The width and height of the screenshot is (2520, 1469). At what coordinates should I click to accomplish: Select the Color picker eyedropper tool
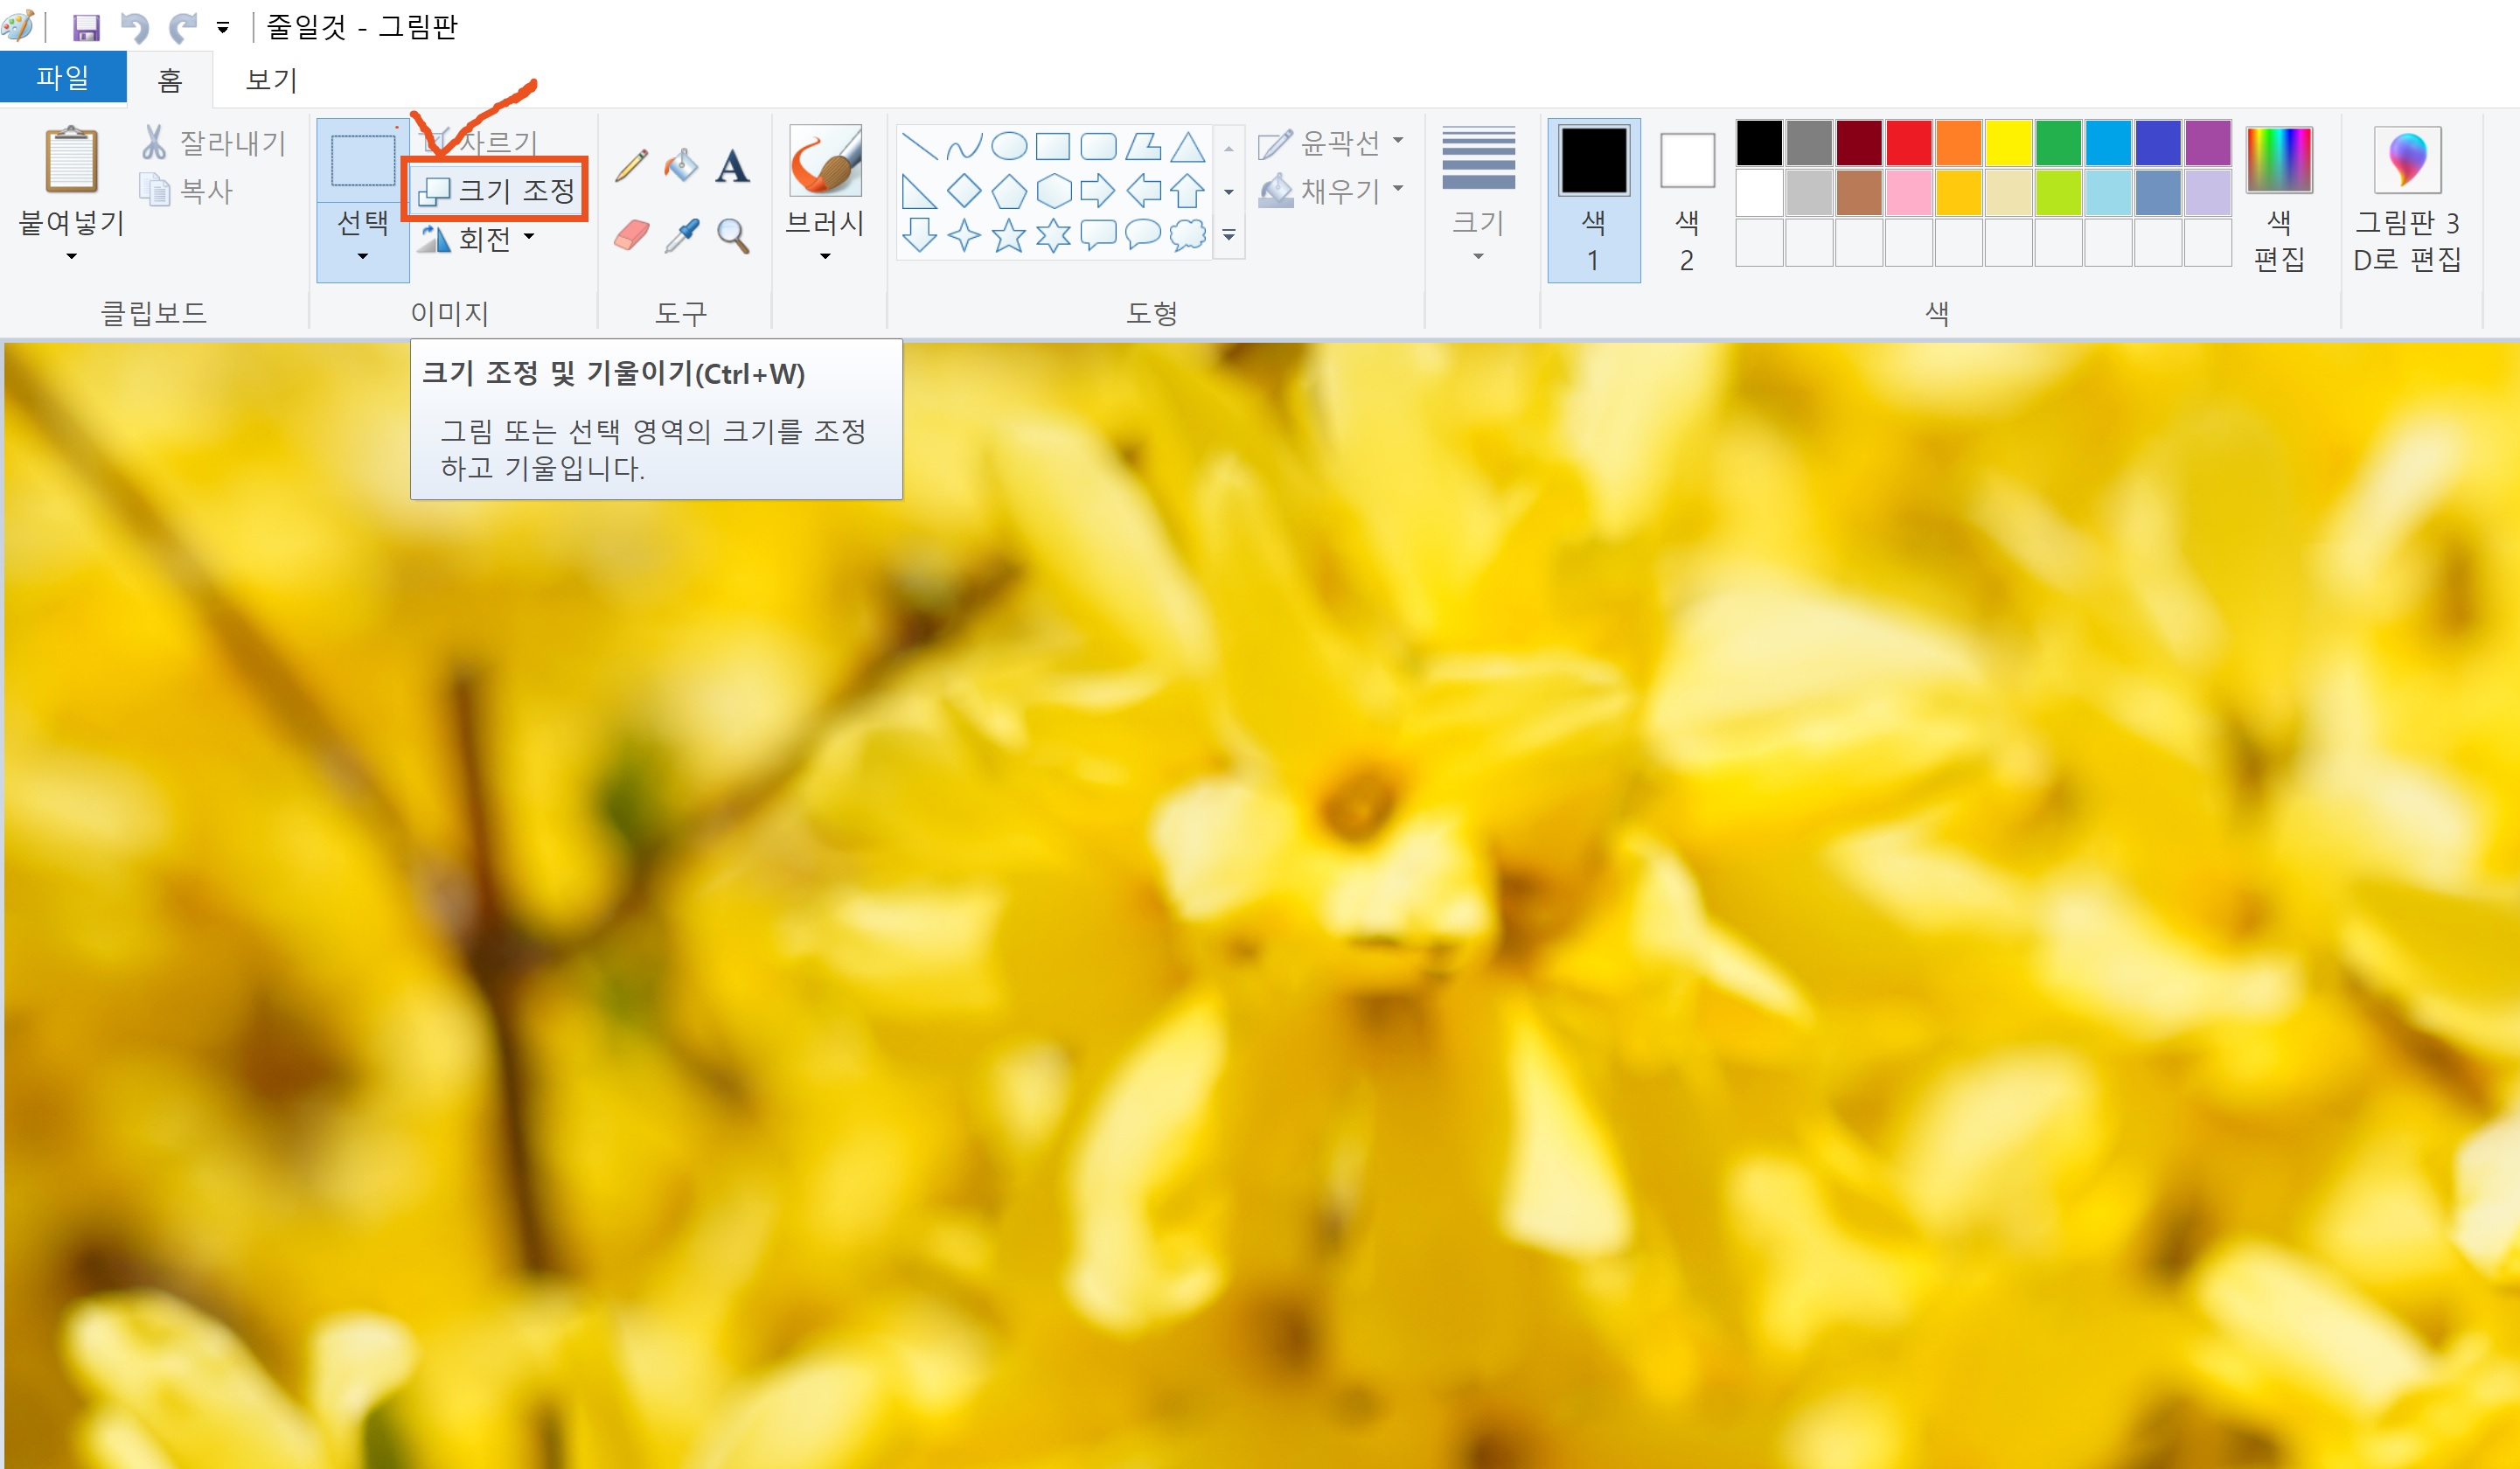[682, 236]
